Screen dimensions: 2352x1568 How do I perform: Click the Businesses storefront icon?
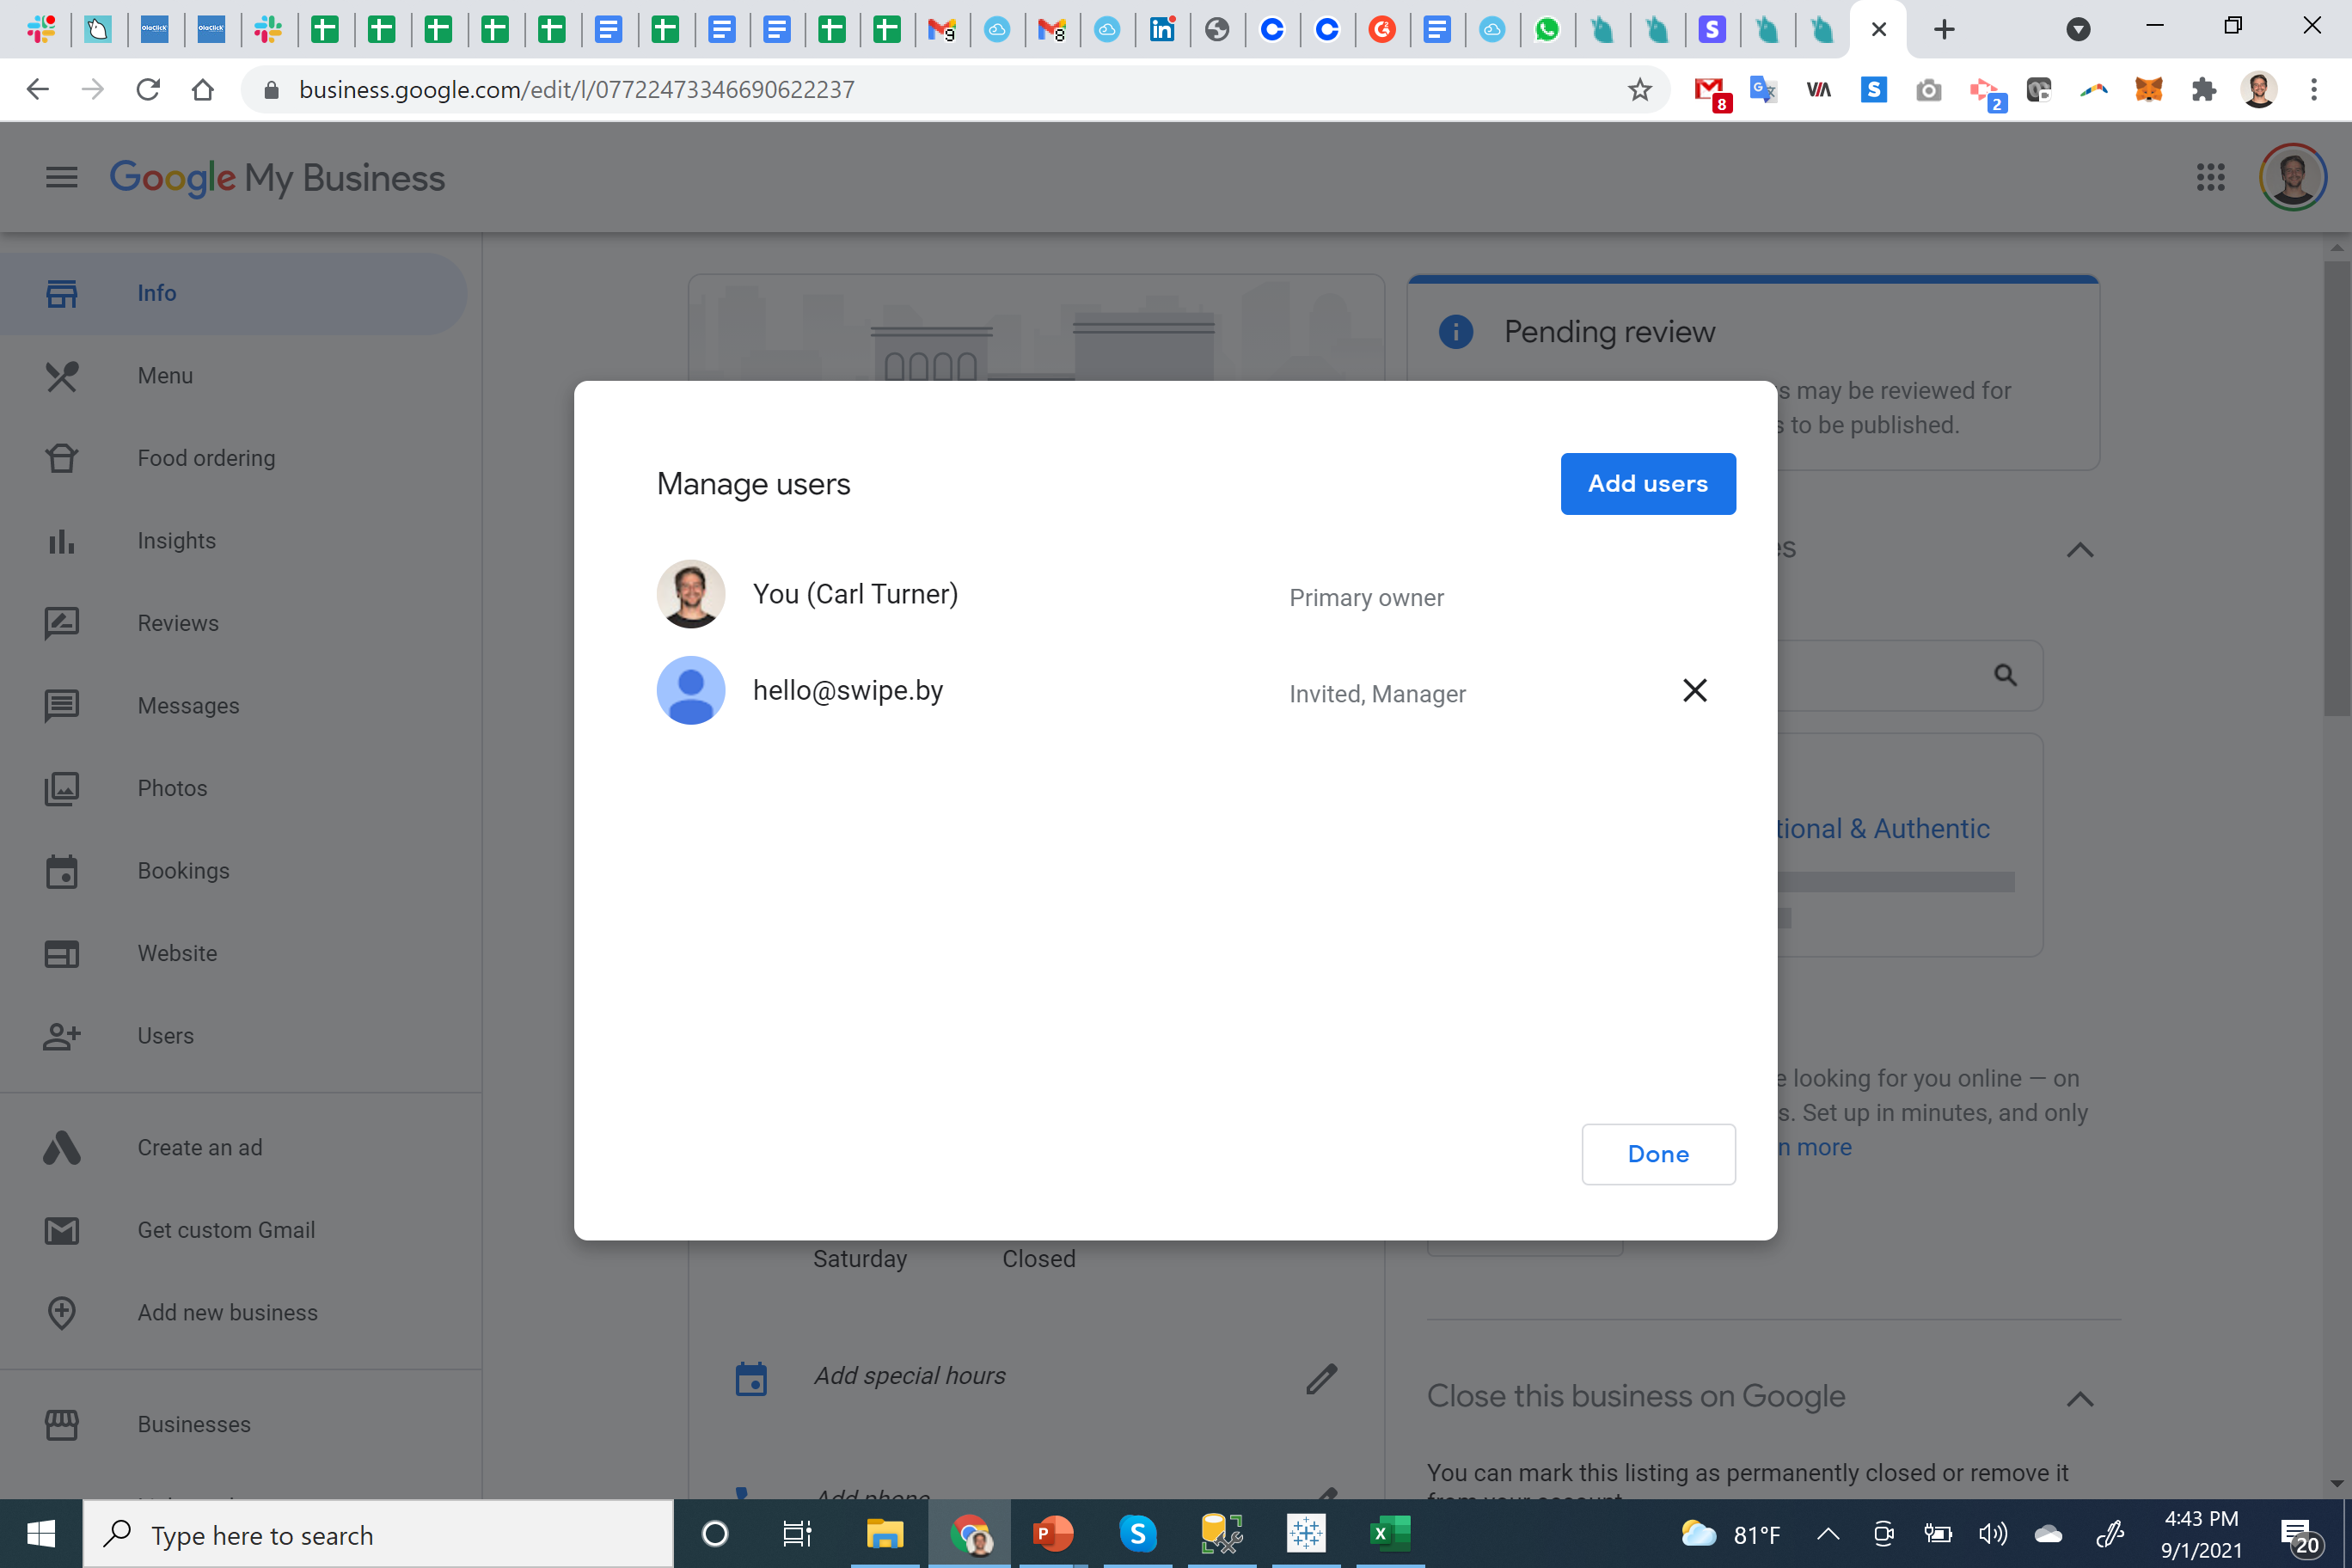click(x=61, y=1424)
